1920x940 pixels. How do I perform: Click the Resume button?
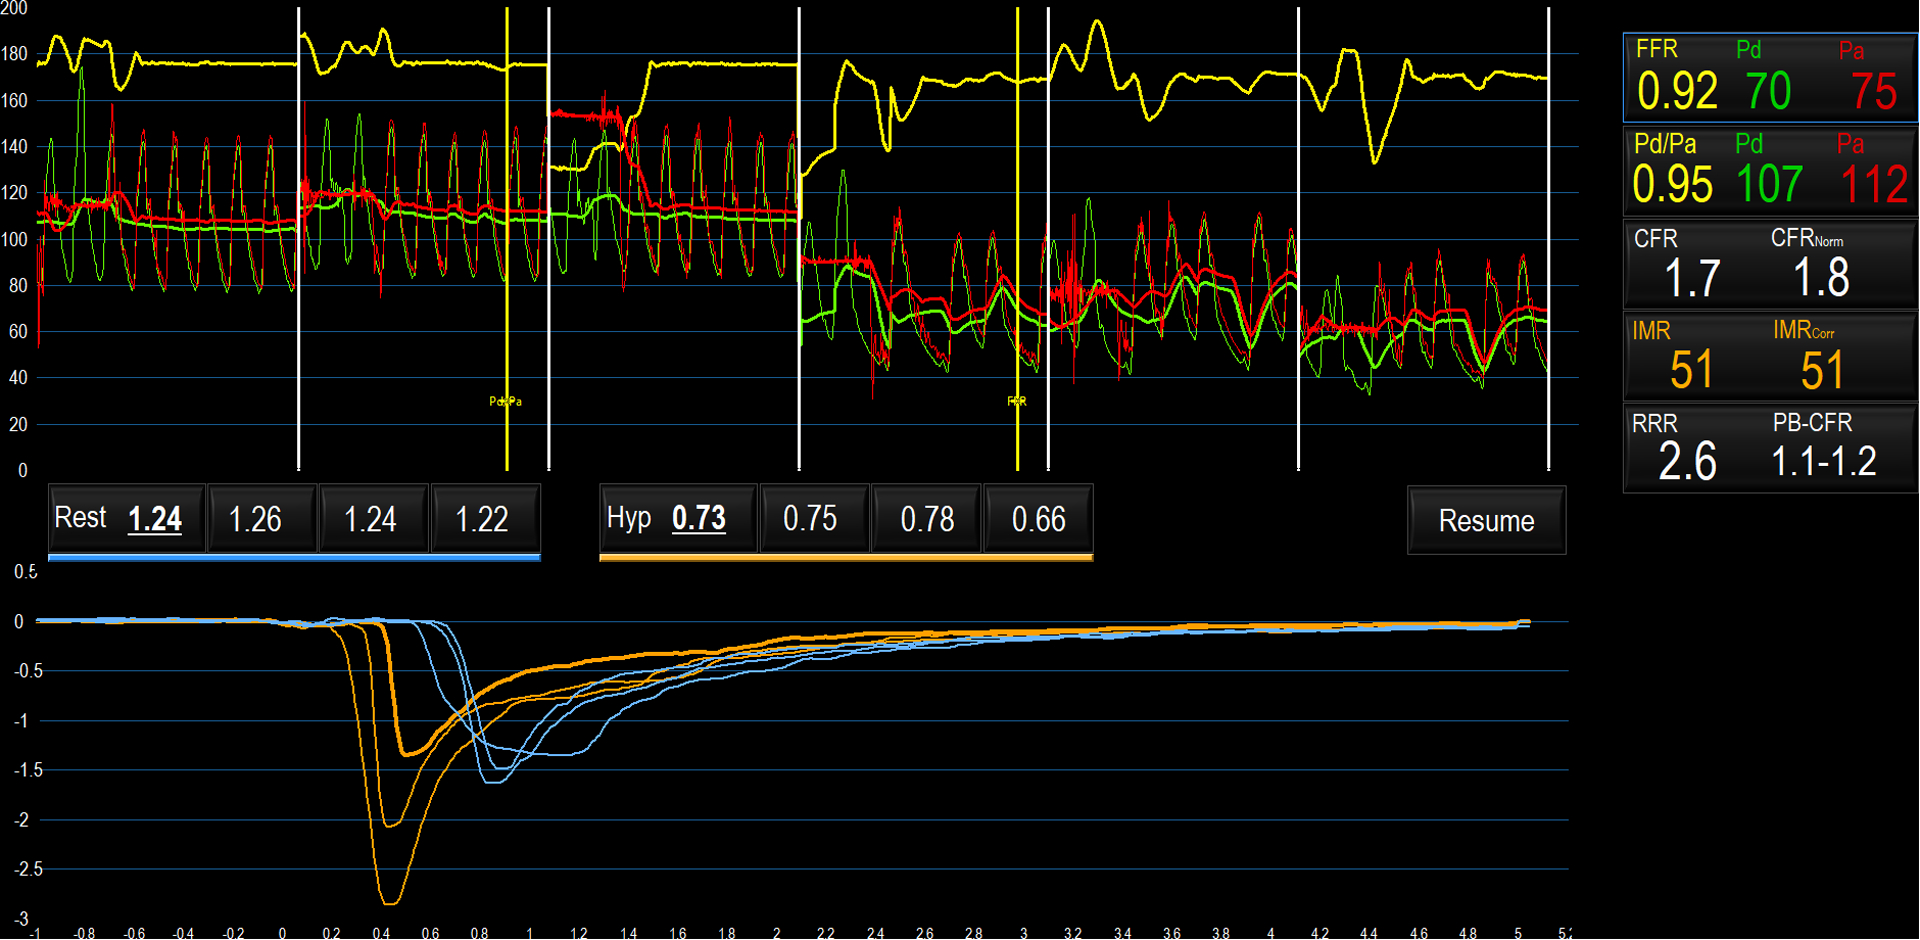coord(1486,520)
